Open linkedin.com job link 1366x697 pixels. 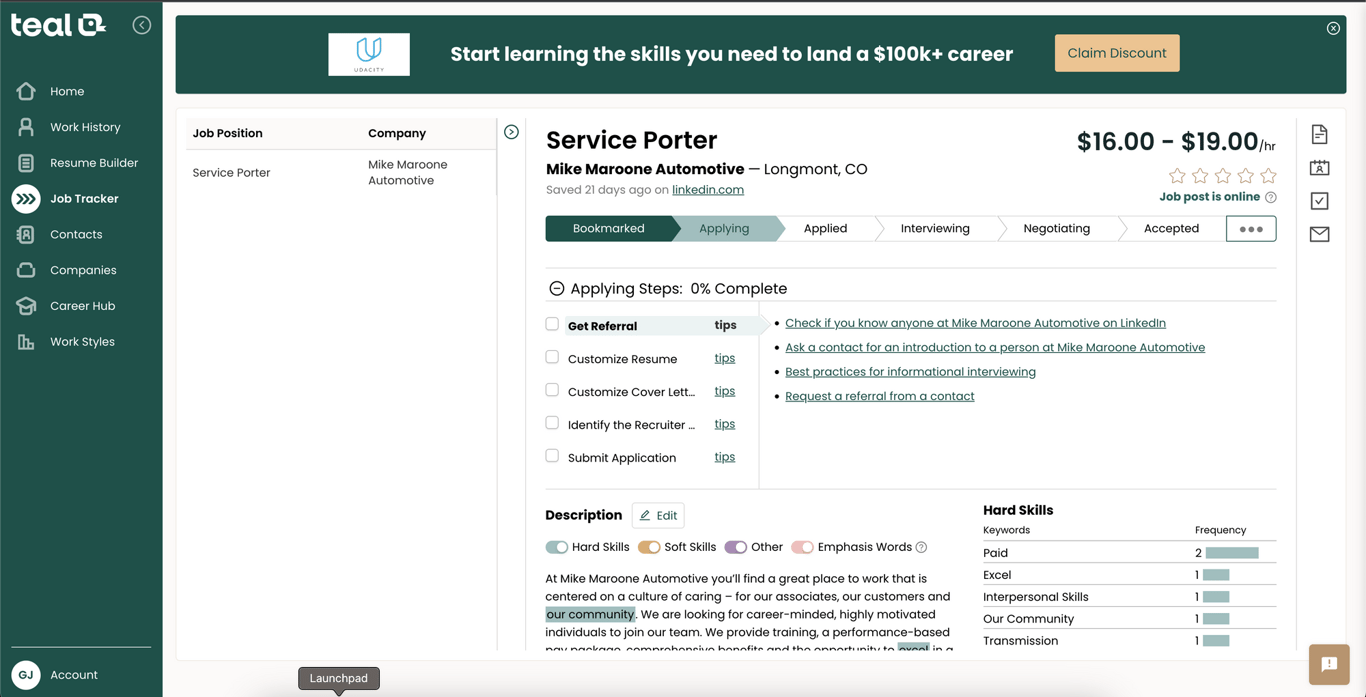pyautogui.click(x=708, y=190)
